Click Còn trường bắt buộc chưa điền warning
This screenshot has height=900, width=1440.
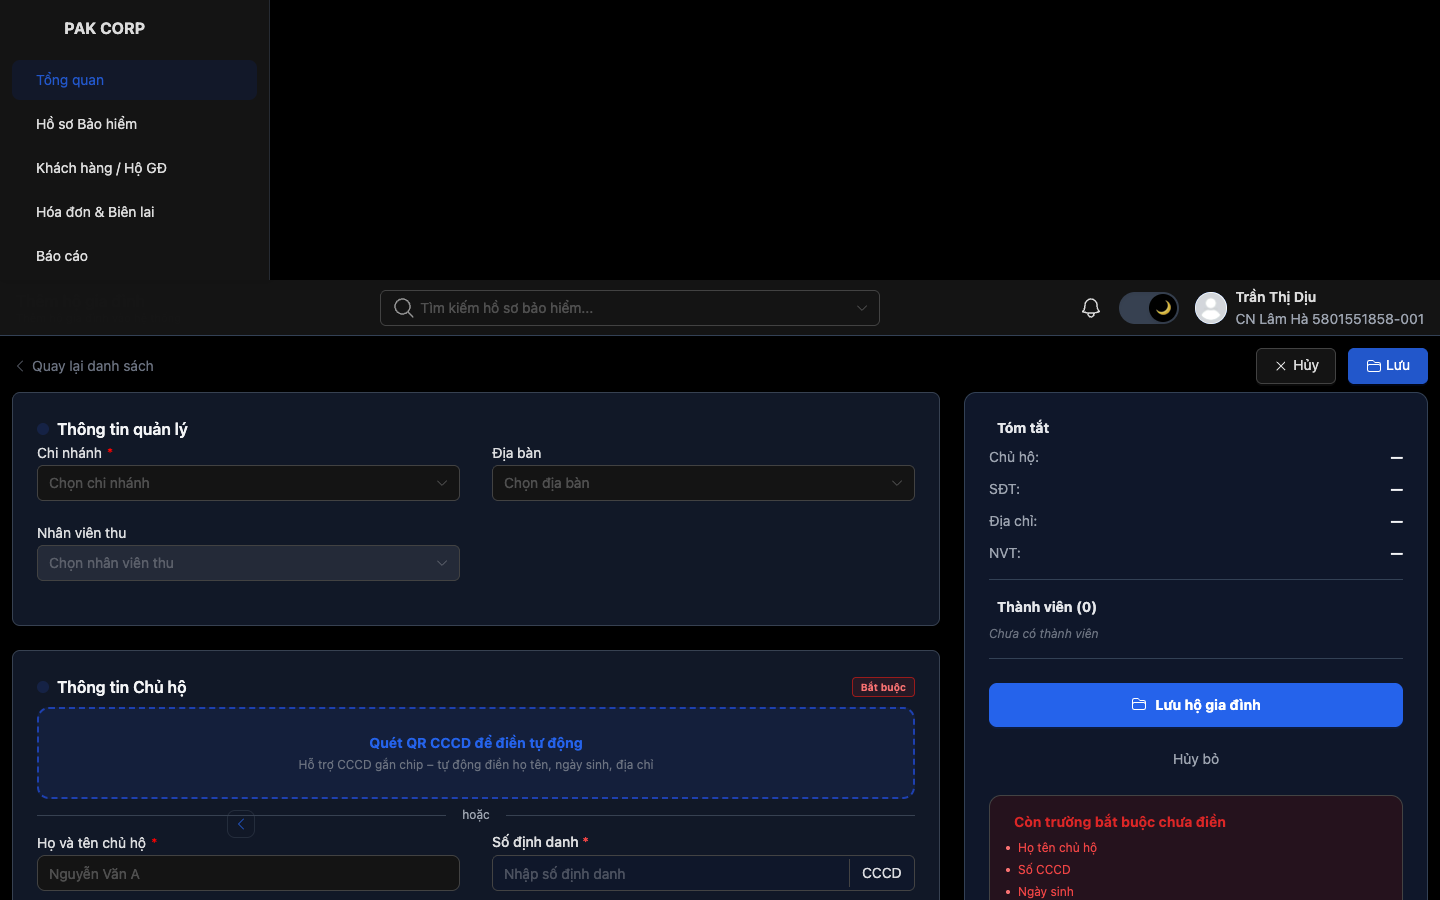pyautogui.click(x=1120, y=822)
